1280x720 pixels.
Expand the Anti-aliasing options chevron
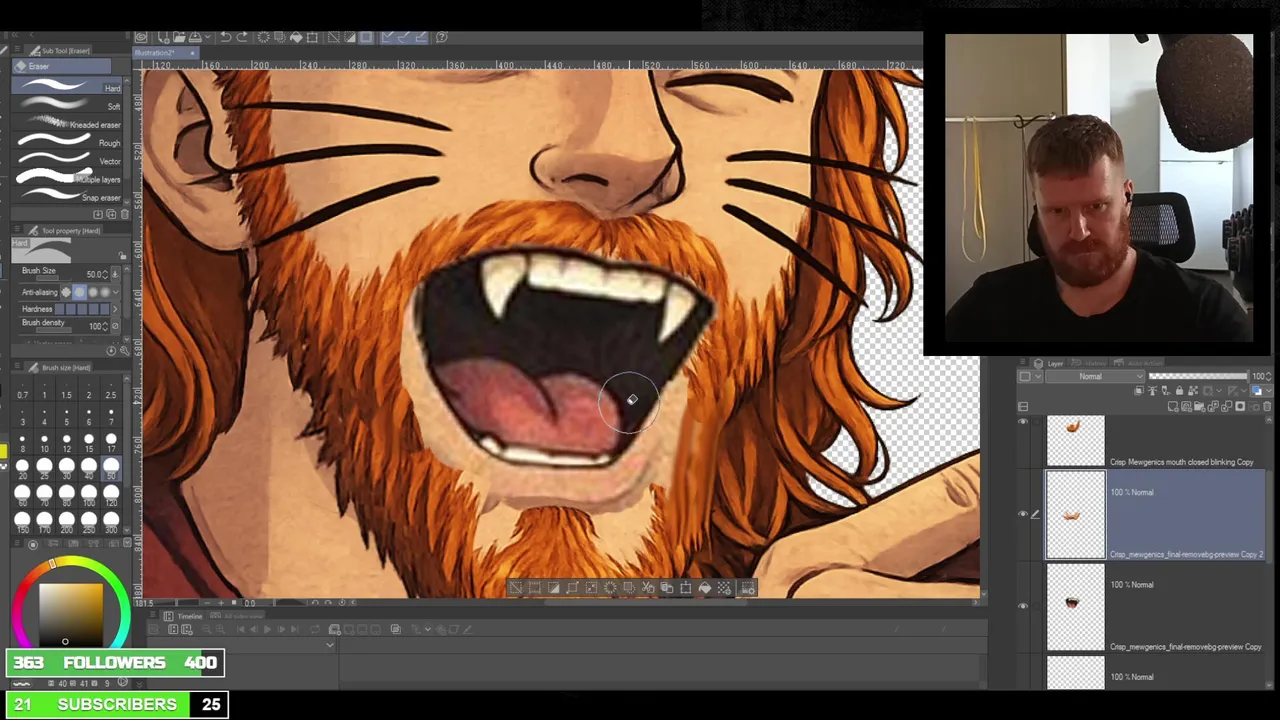point(115,292)
